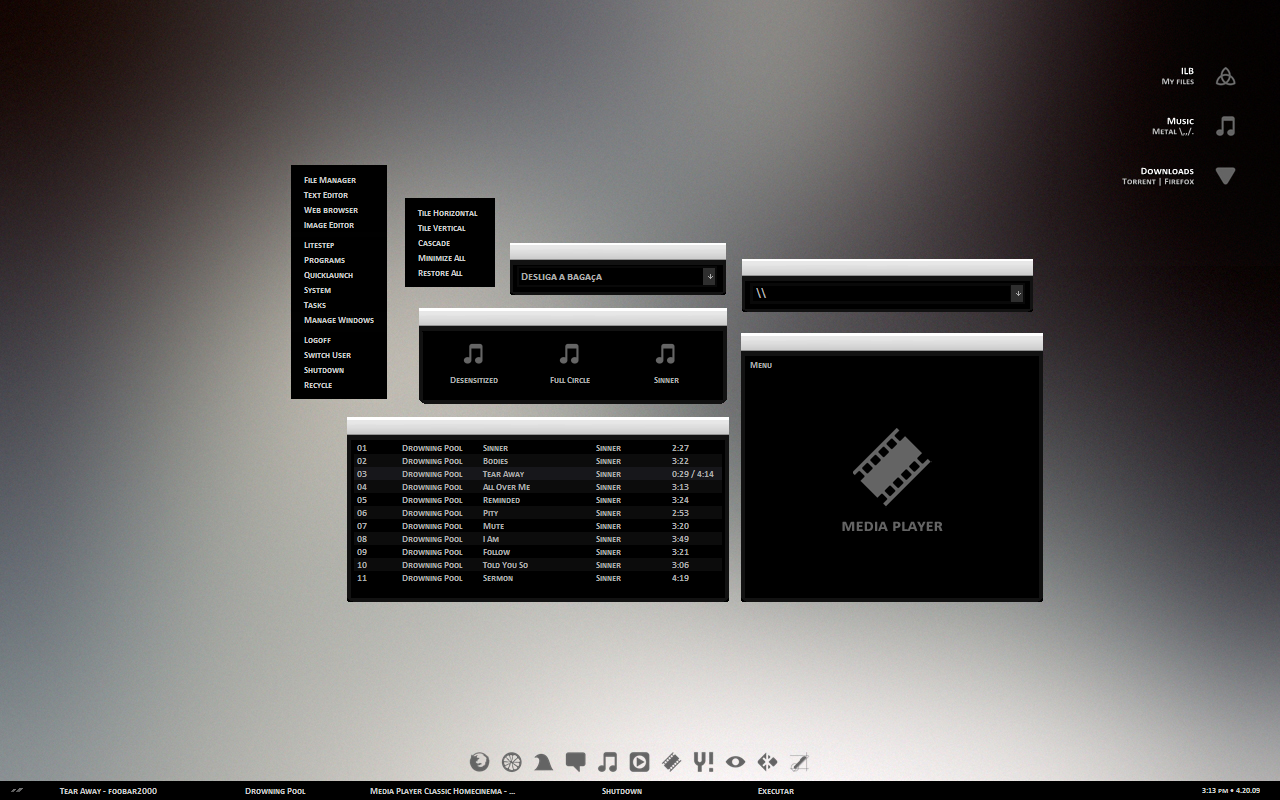Open the ILB My Files triquetra icon

(x=1225, y=76)
